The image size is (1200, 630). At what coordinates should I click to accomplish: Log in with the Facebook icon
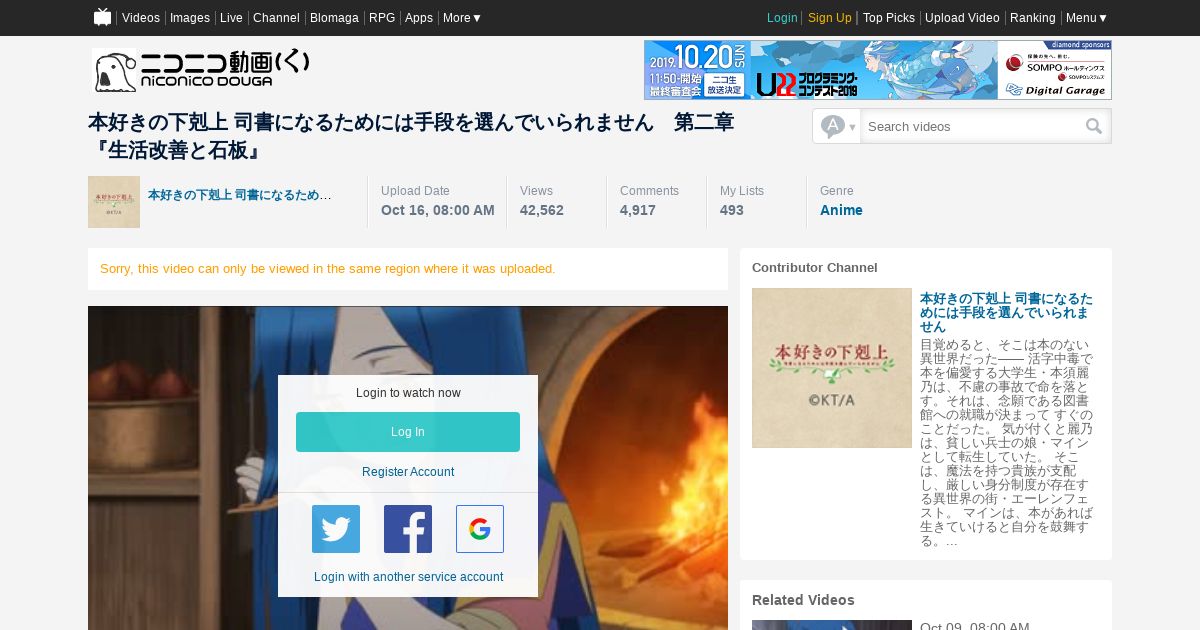(x=408, y=529)
